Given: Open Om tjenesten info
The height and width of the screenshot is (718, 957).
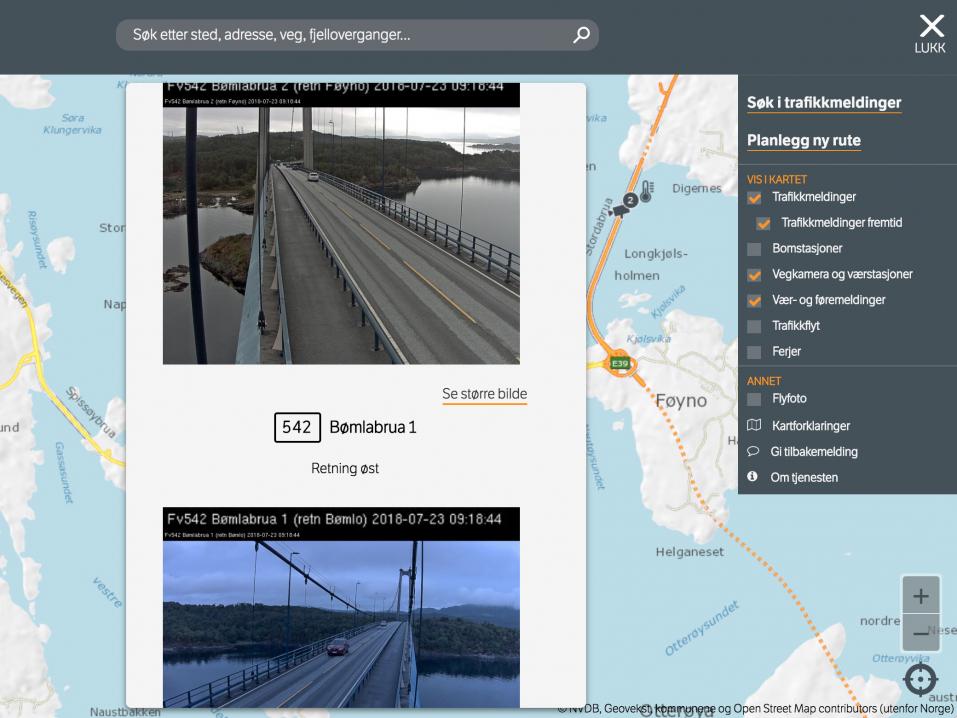Looking at the screenshot, I should click(803, 478).
